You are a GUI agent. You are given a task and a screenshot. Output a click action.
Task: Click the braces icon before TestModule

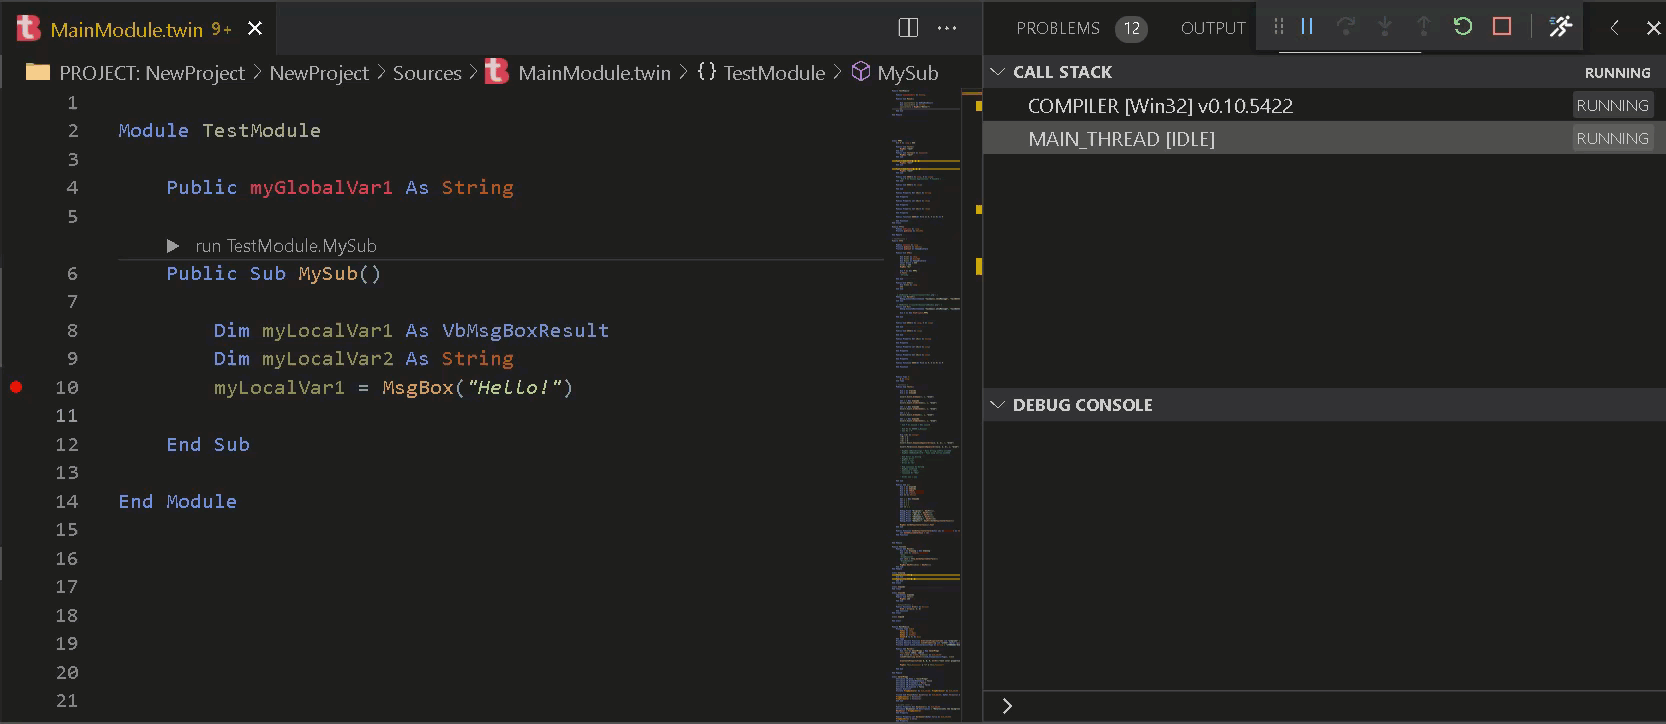[707, 72]
